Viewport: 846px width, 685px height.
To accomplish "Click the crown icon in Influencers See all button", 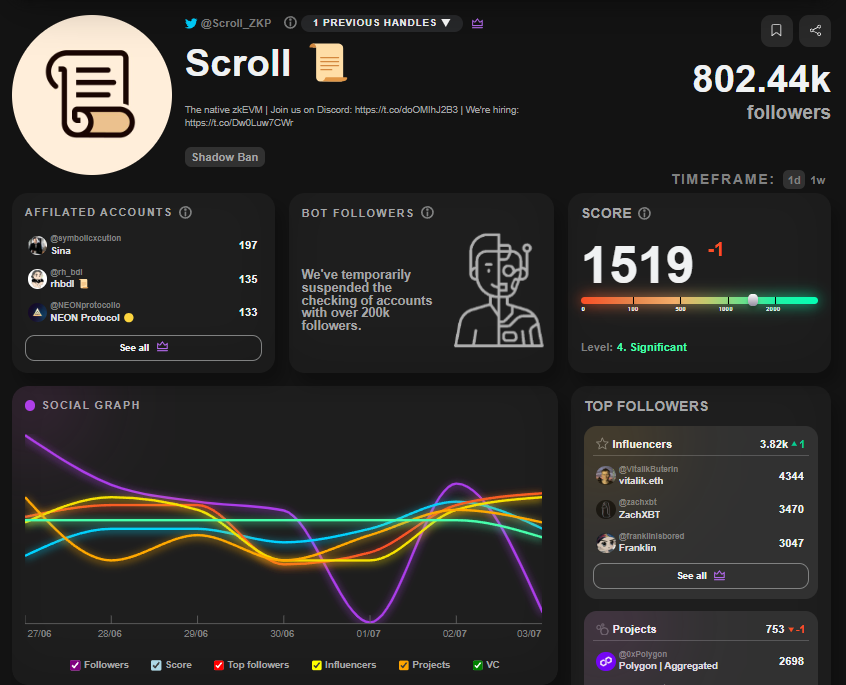I will 719,576.
